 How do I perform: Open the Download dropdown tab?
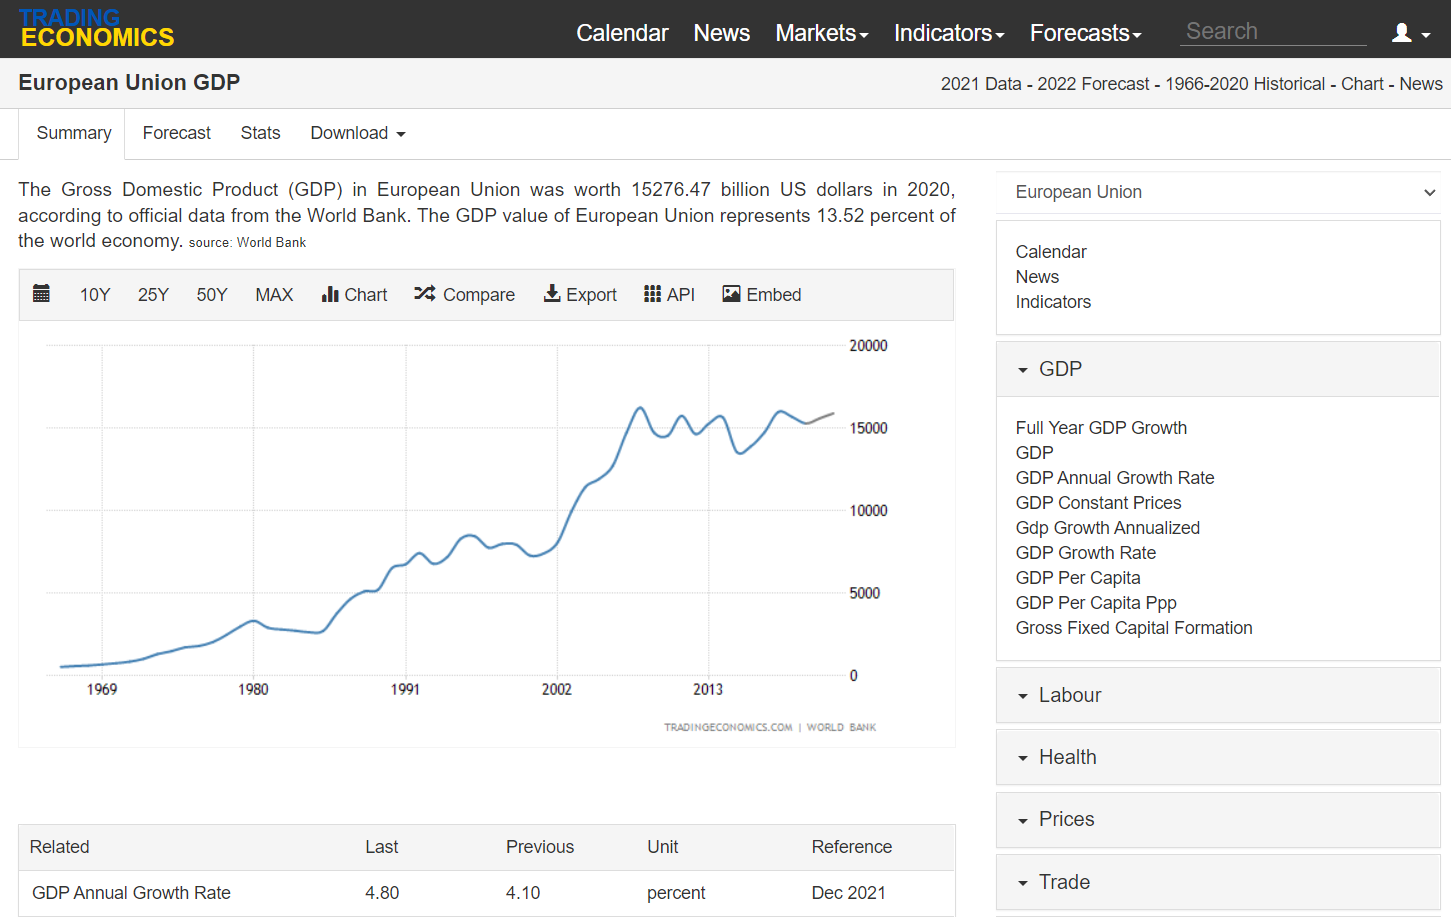point(358,133)
